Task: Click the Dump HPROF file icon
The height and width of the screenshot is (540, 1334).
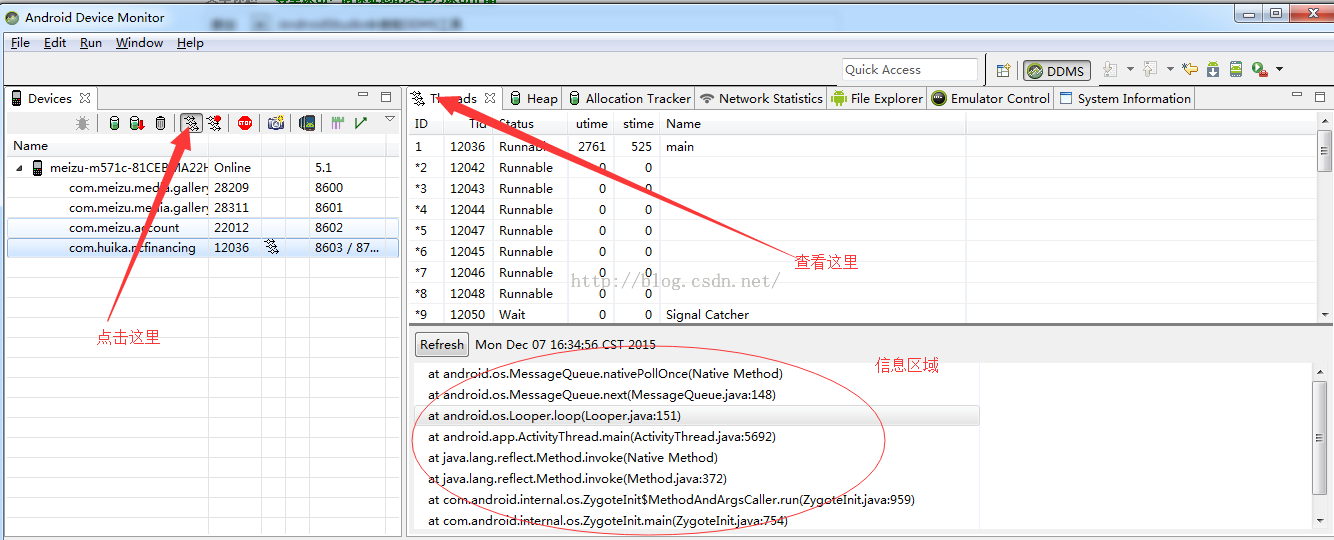Action: click(137, 123)
